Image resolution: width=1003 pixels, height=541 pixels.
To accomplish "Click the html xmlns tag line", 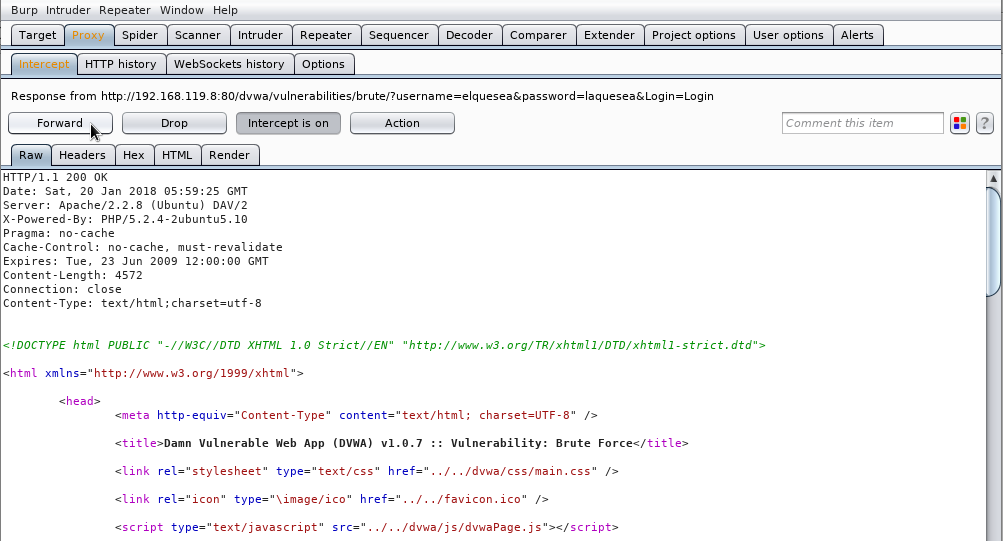I will click(154, 373).
